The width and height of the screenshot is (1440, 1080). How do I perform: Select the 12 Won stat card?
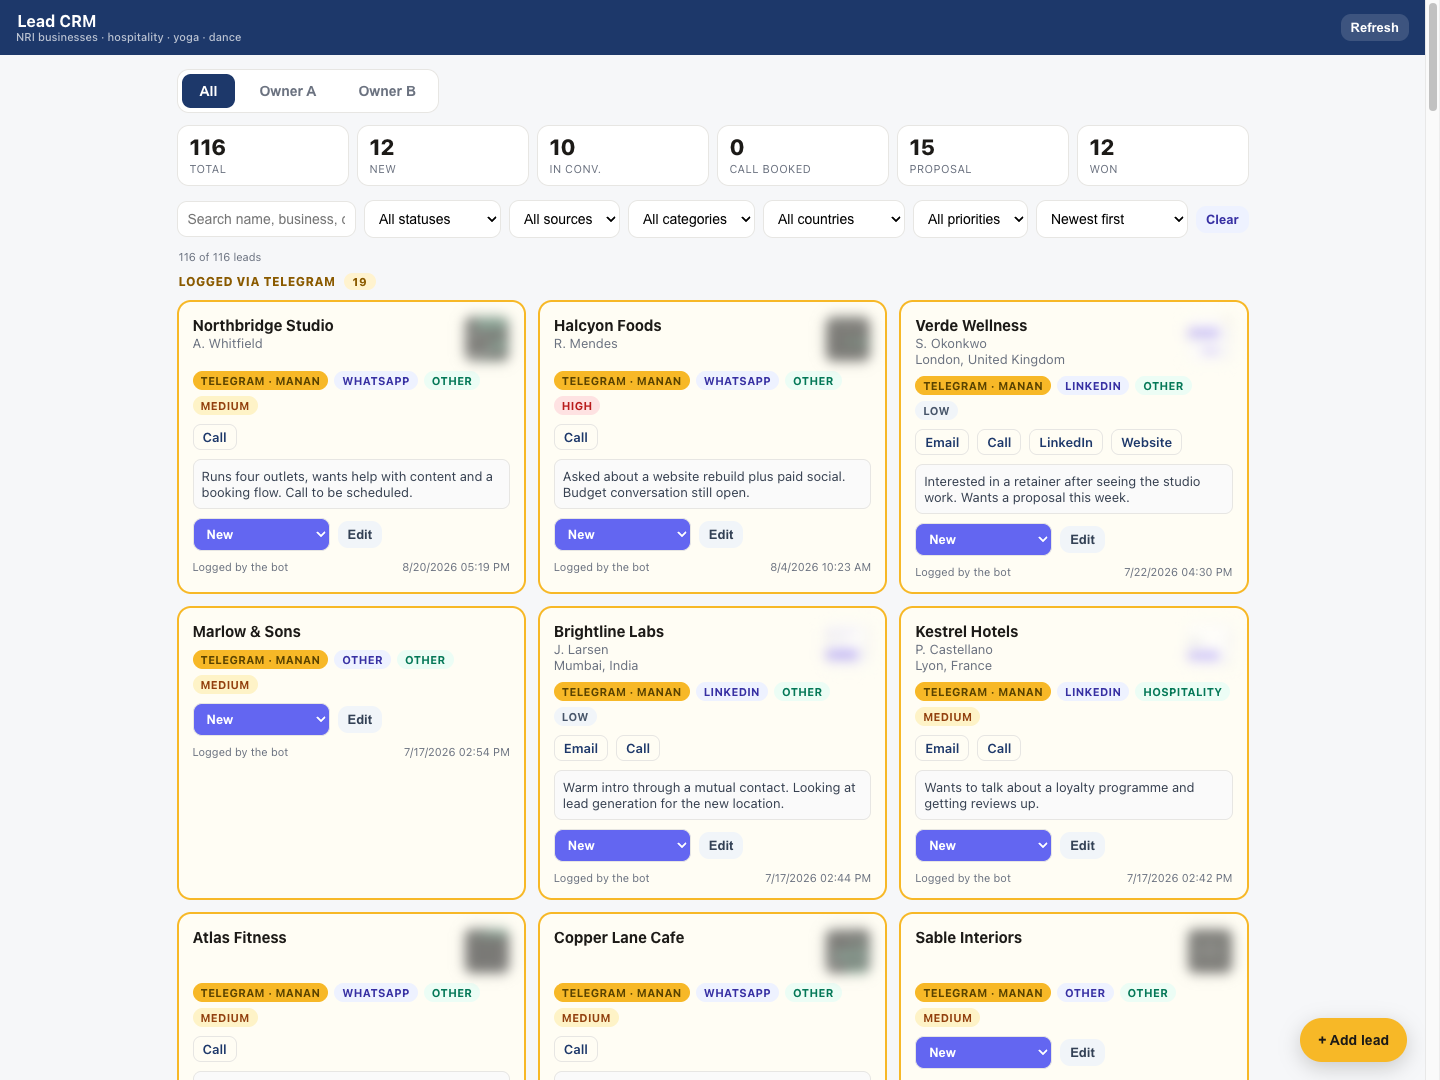pyautogui.click(x=1163, y=155)
